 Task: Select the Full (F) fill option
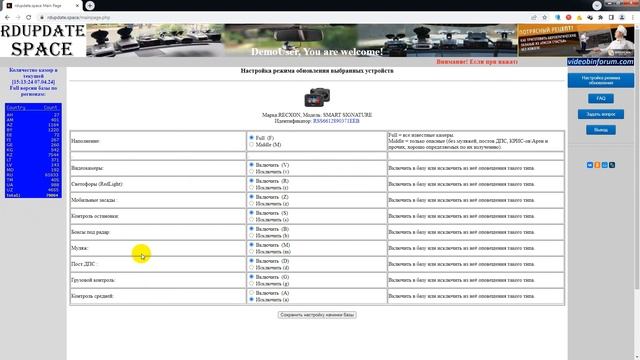251,138
